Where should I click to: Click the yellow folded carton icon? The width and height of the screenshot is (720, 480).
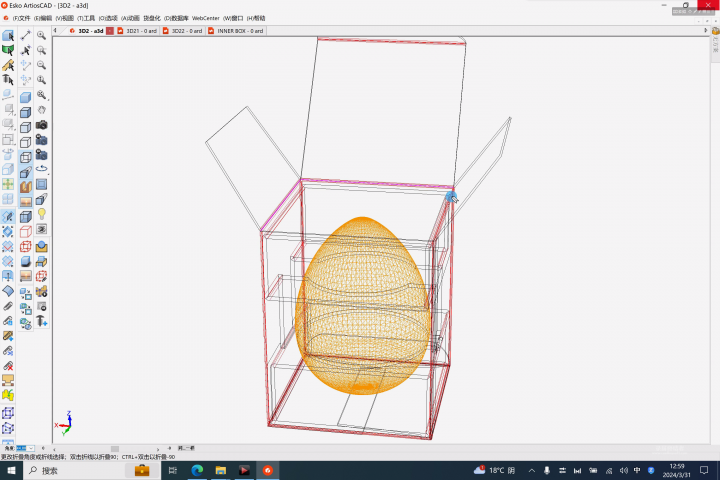pyautogui.click(x=8, y=395)
